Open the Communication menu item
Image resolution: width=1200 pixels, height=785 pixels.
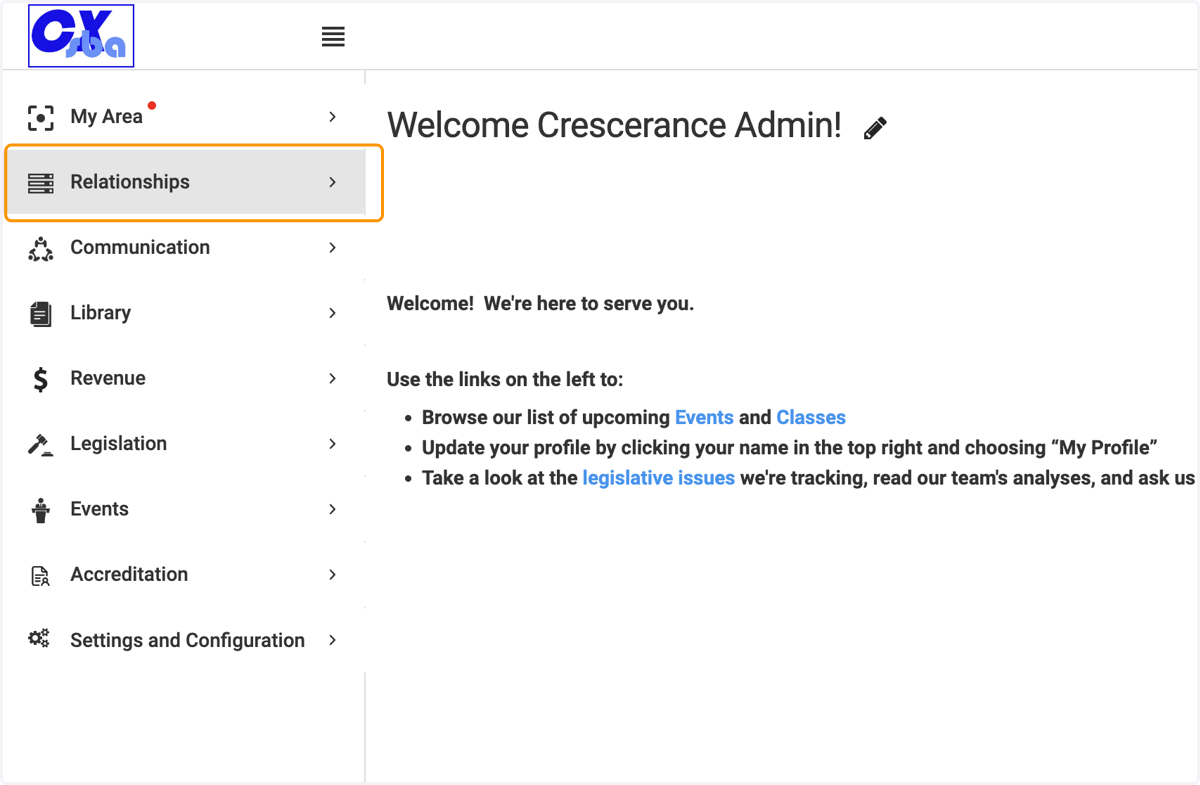[185, 247]
